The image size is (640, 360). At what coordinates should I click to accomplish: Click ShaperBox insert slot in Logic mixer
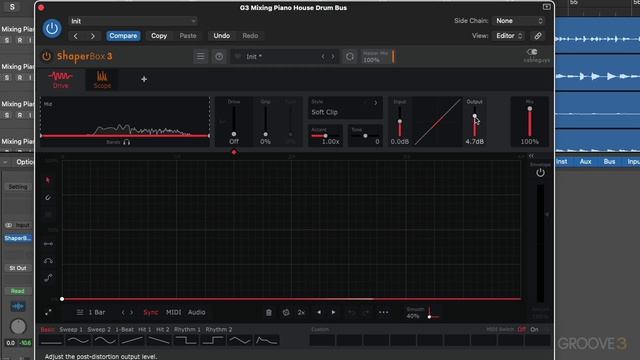pos(18,238)
